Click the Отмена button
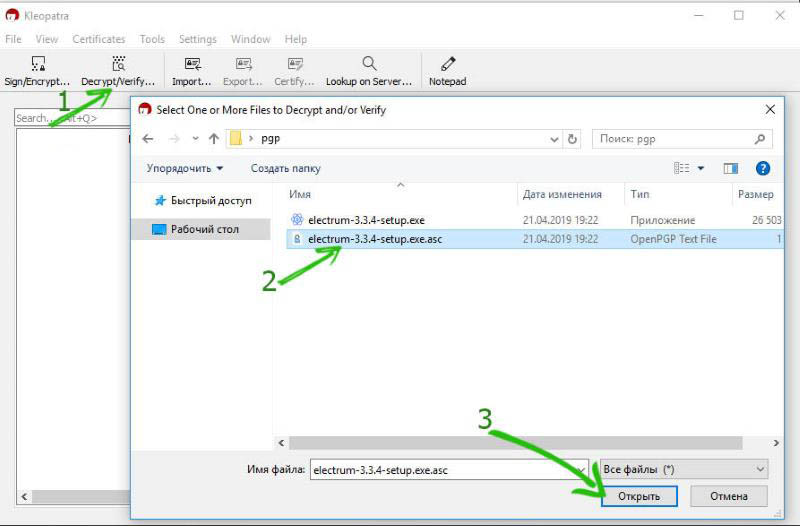The height and width of the screenshot is (526, 800). coord(729,496)
